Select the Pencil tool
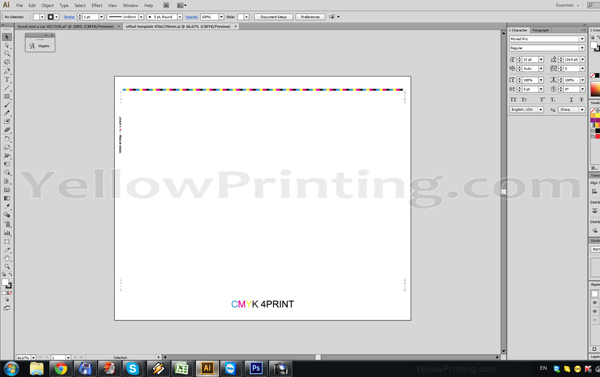 click(x=7, y=113)
